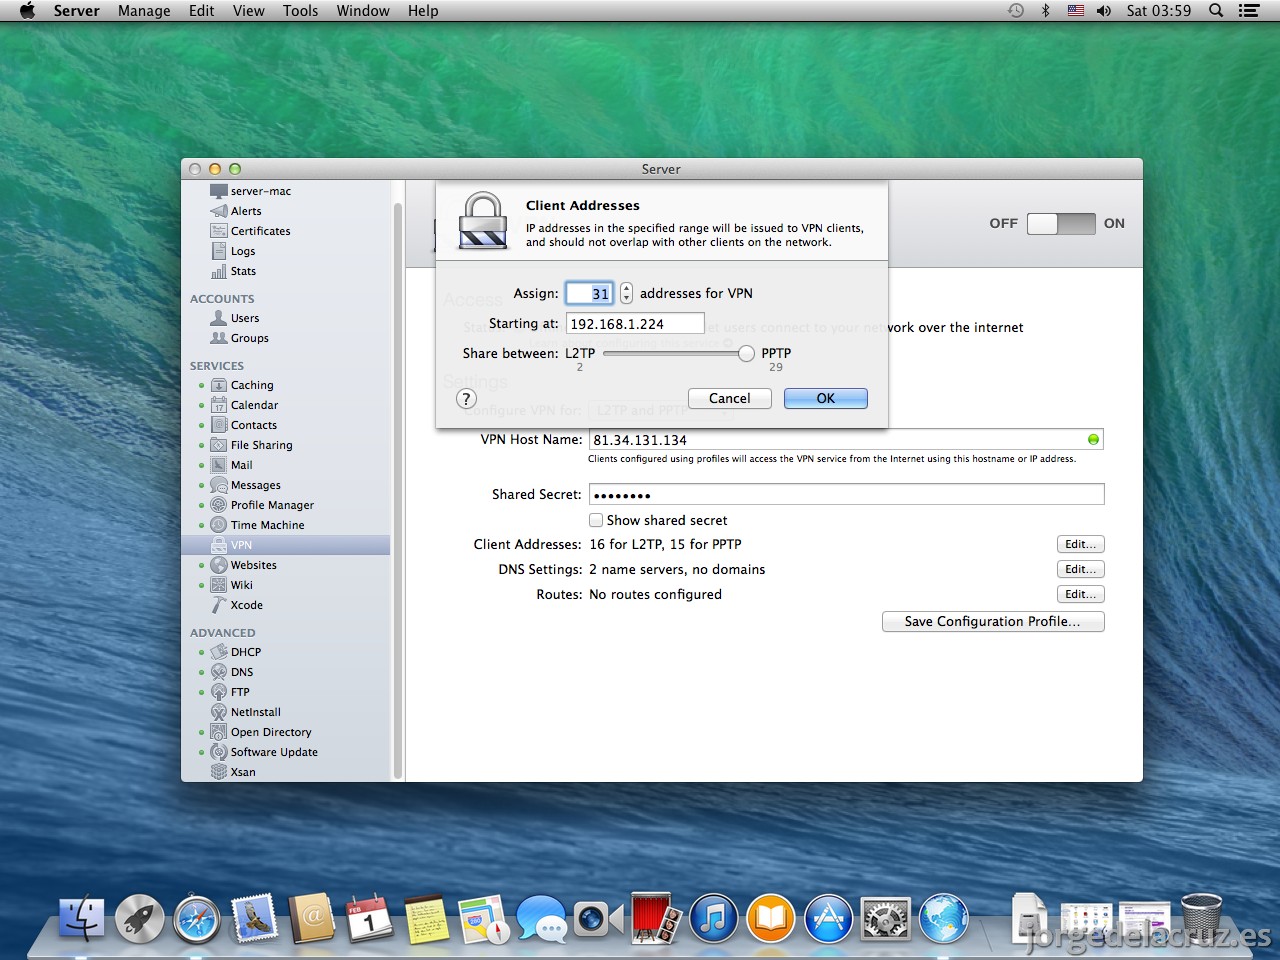Check Show shared secret
The image size is (1280, 960).
[x=596, y=520]
